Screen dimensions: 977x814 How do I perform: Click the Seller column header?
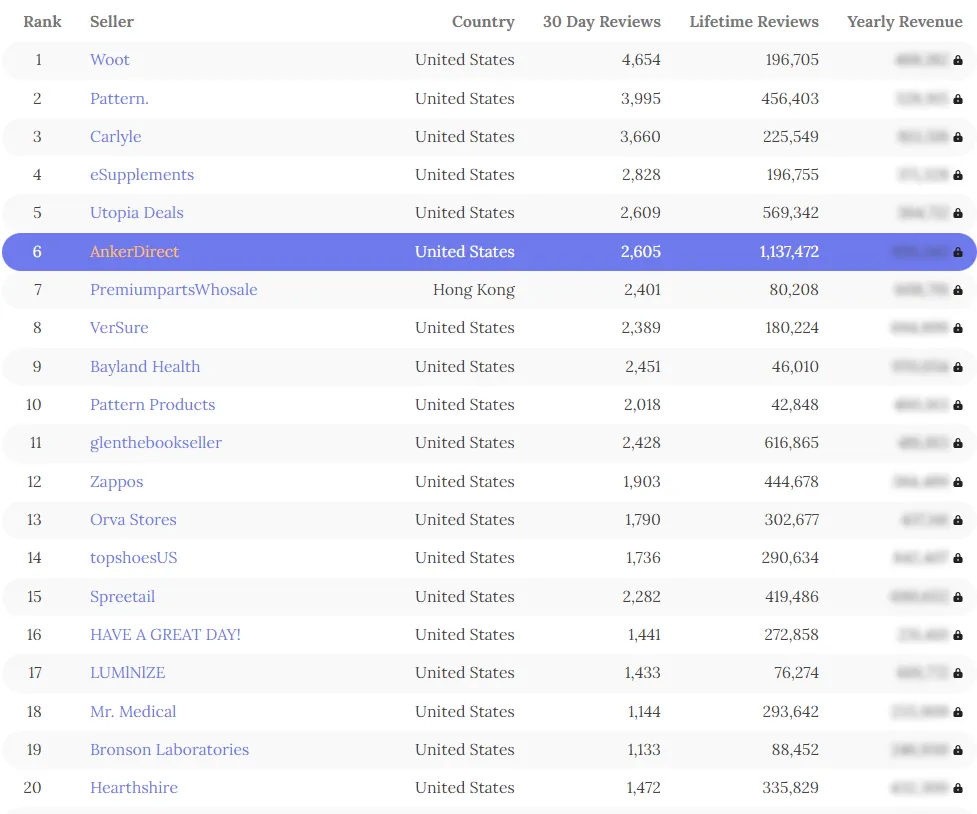(112, 22)
